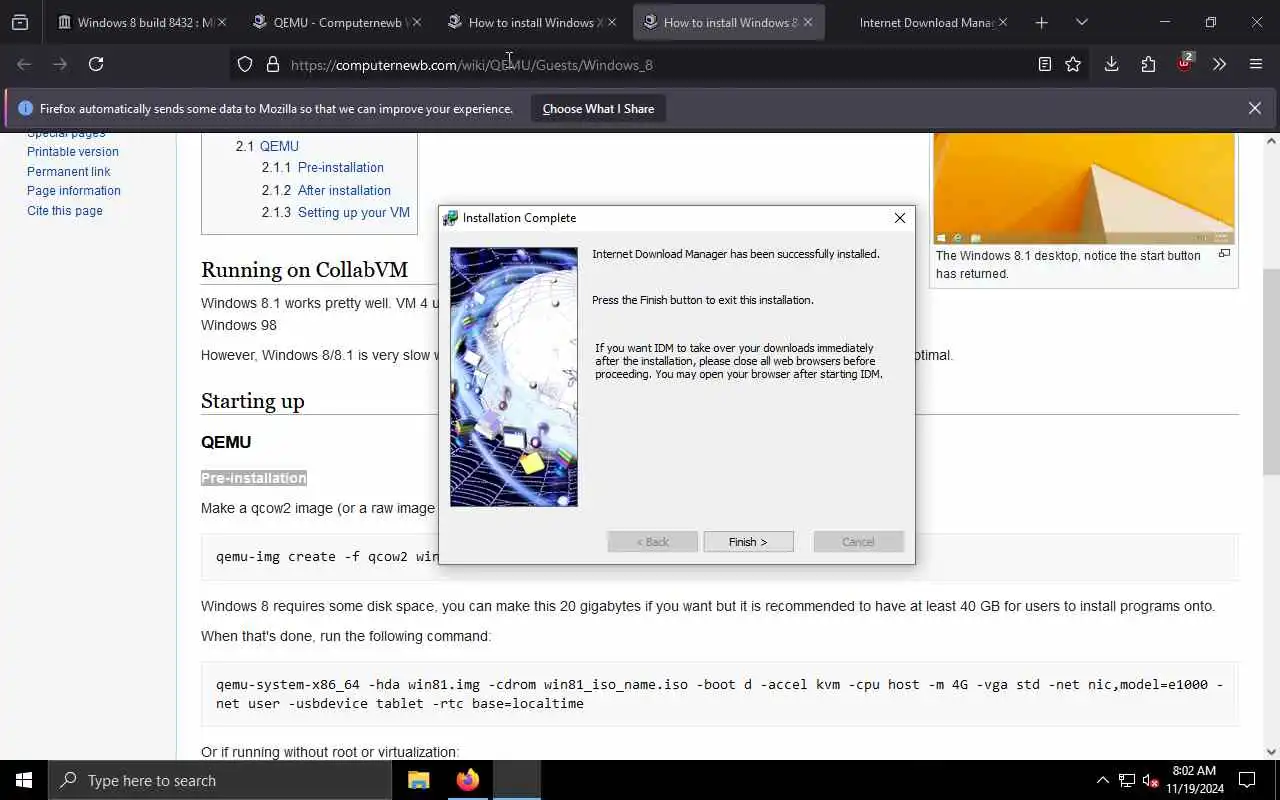Open the tracking protection shield icon
The height and width of the screenshot is (800, 1280).
coord(245,64)
